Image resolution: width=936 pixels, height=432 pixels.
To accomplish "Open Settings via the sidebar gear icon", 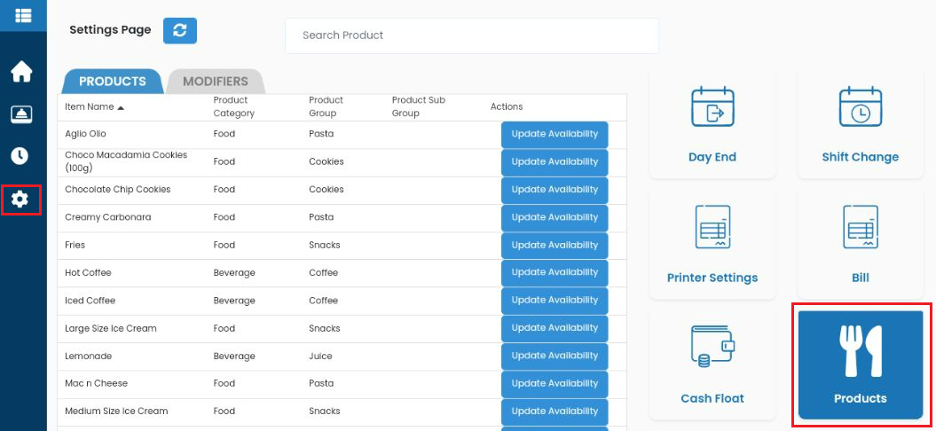I will pos(20,199).
